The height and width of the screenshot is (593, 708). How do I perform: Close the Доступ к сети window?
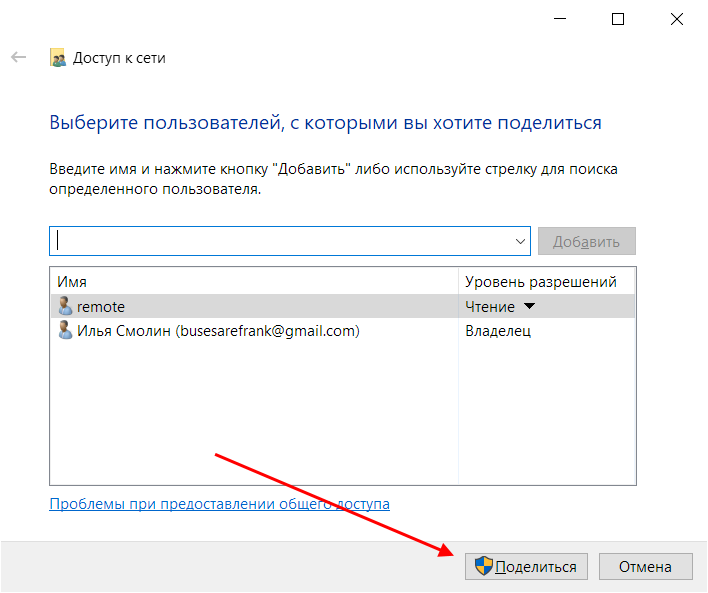point(676,19)
